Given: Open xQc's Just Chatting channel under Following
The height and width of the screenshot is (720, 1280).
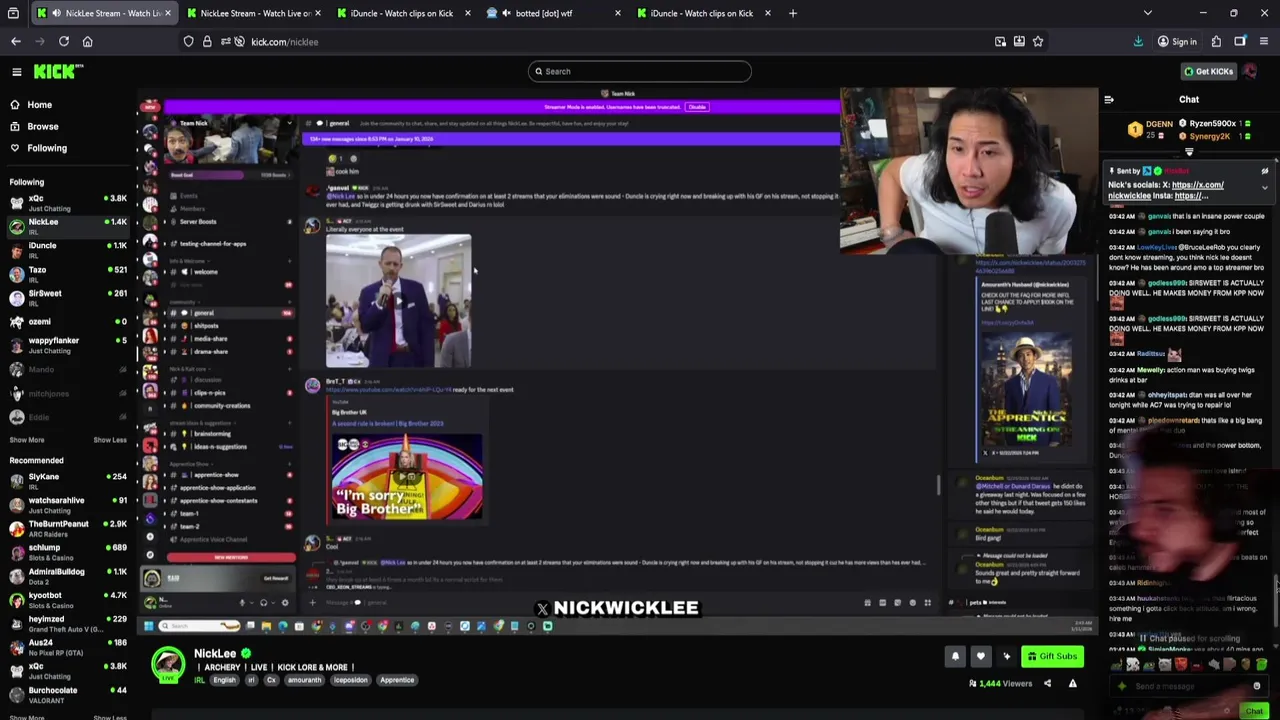Looking at the screenshot, I should 68,203.
